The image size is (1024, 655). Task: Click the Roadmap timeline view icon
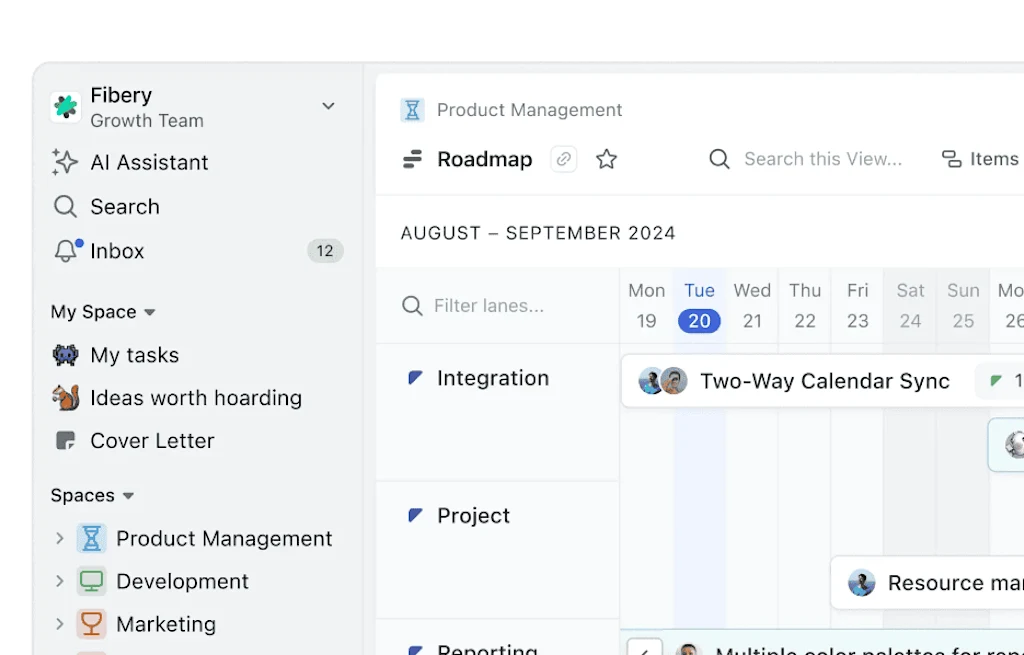[412, 159]
